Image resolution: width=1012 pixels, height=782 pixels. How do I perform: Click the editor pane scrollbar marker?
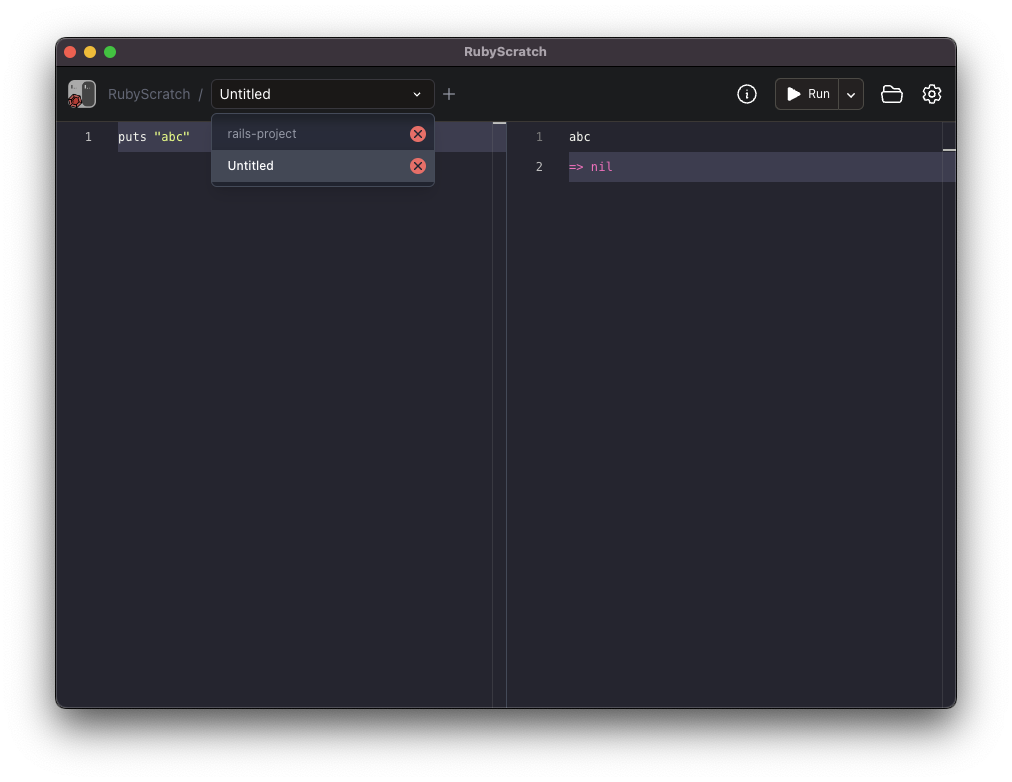(x=500, y=123)
